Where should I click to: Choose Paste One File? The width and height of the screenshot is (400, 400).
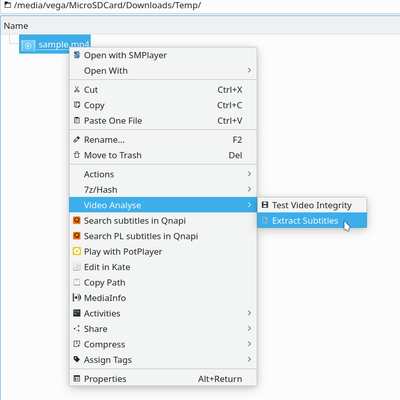[163, 120]
